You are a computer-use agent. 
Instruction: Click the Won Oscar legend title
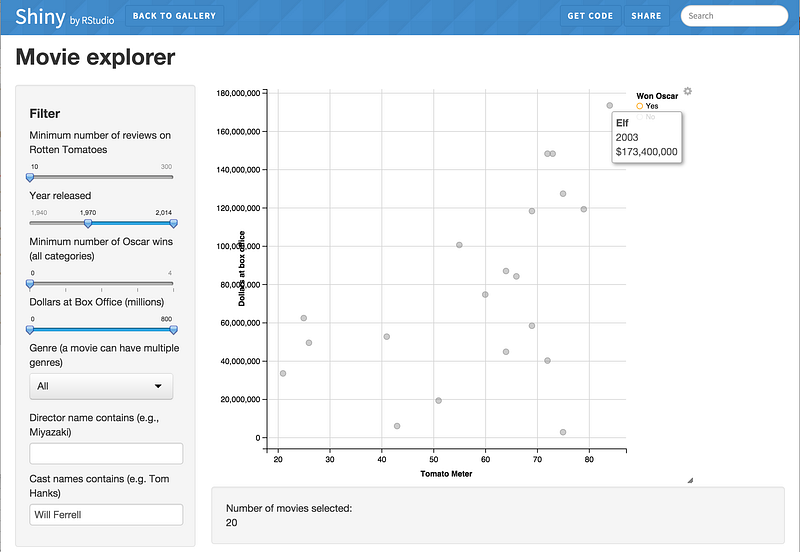(x=657, y=96)
